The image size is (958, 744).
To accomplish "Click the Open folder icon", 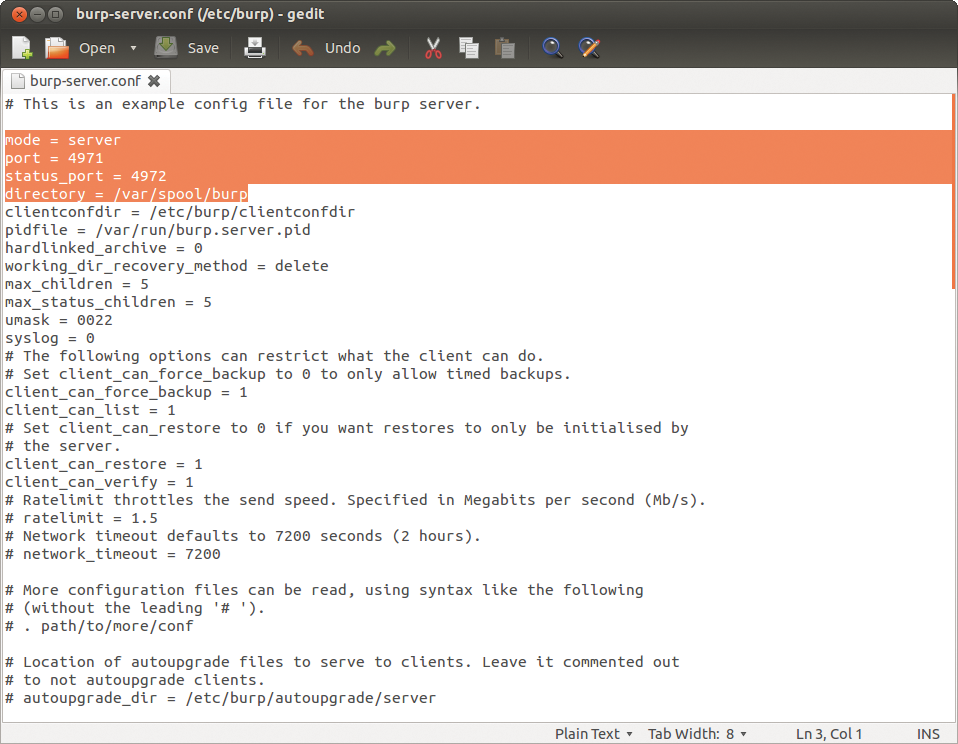I will point(57,48).
